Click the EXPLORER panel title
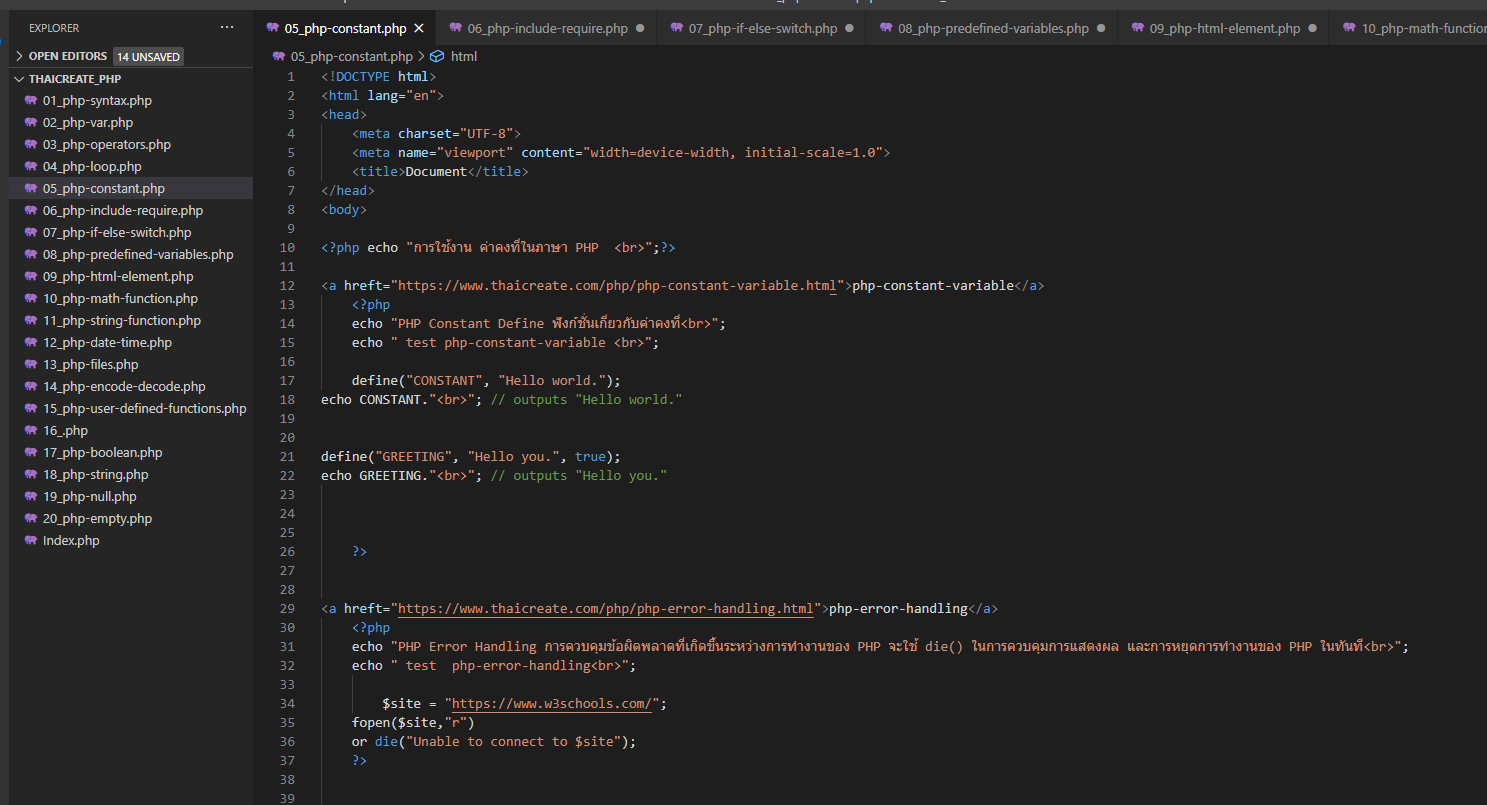Screen dimensions: 1487x805 tap(54, 28)
